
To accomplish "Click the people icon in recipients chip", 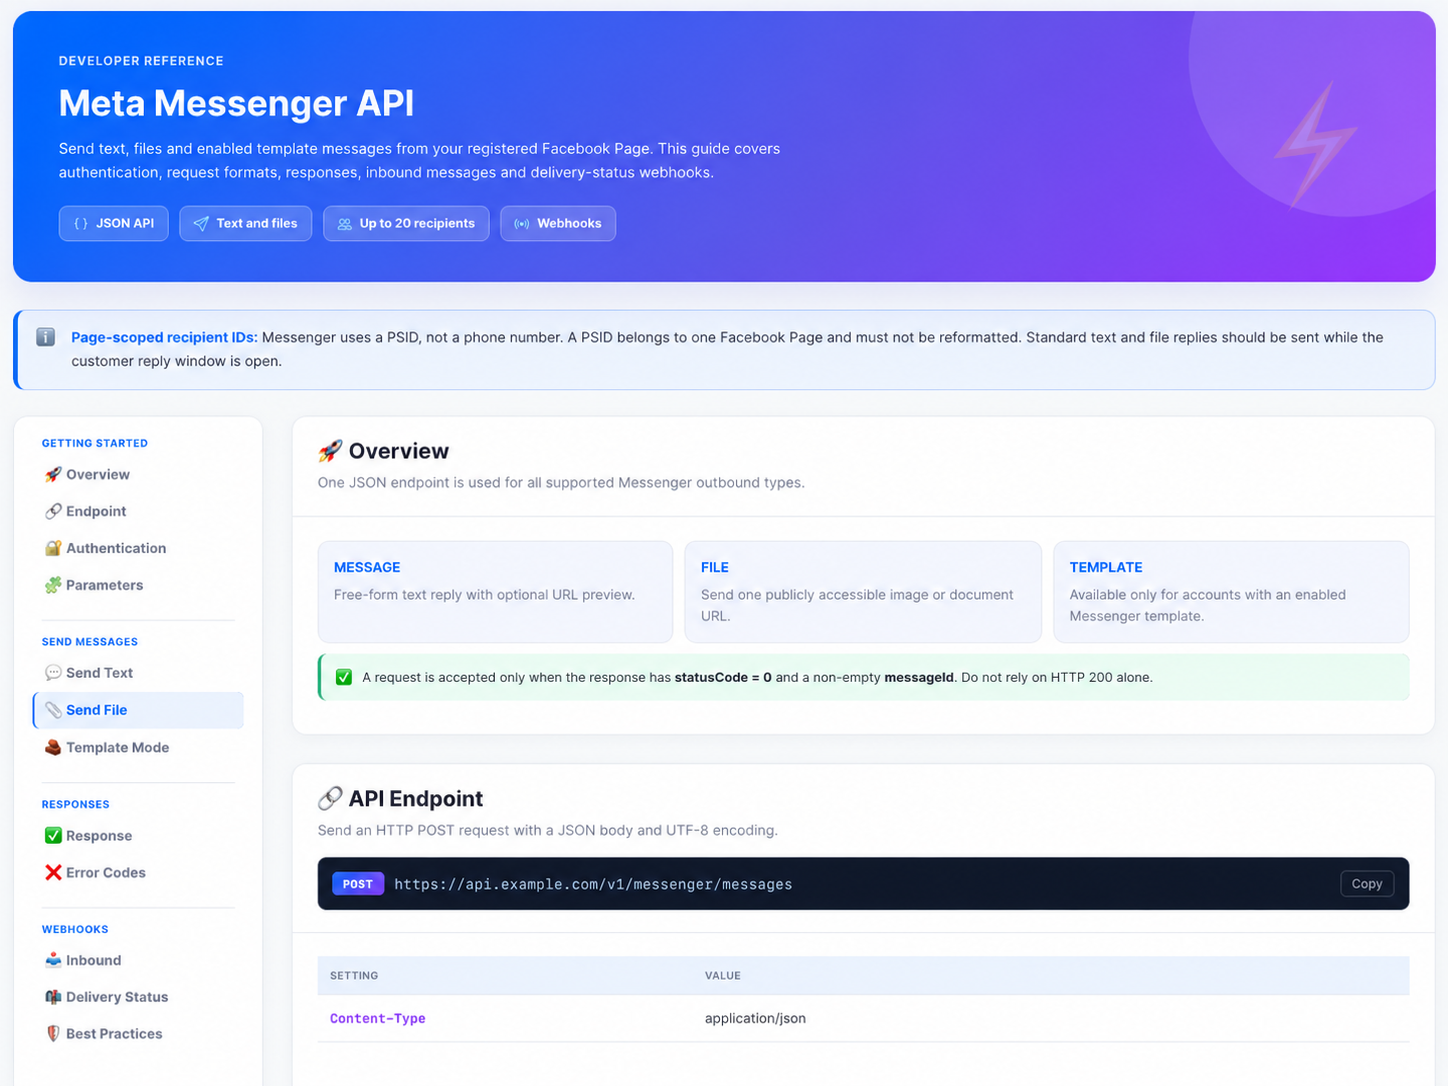I will tap(344, 224).
